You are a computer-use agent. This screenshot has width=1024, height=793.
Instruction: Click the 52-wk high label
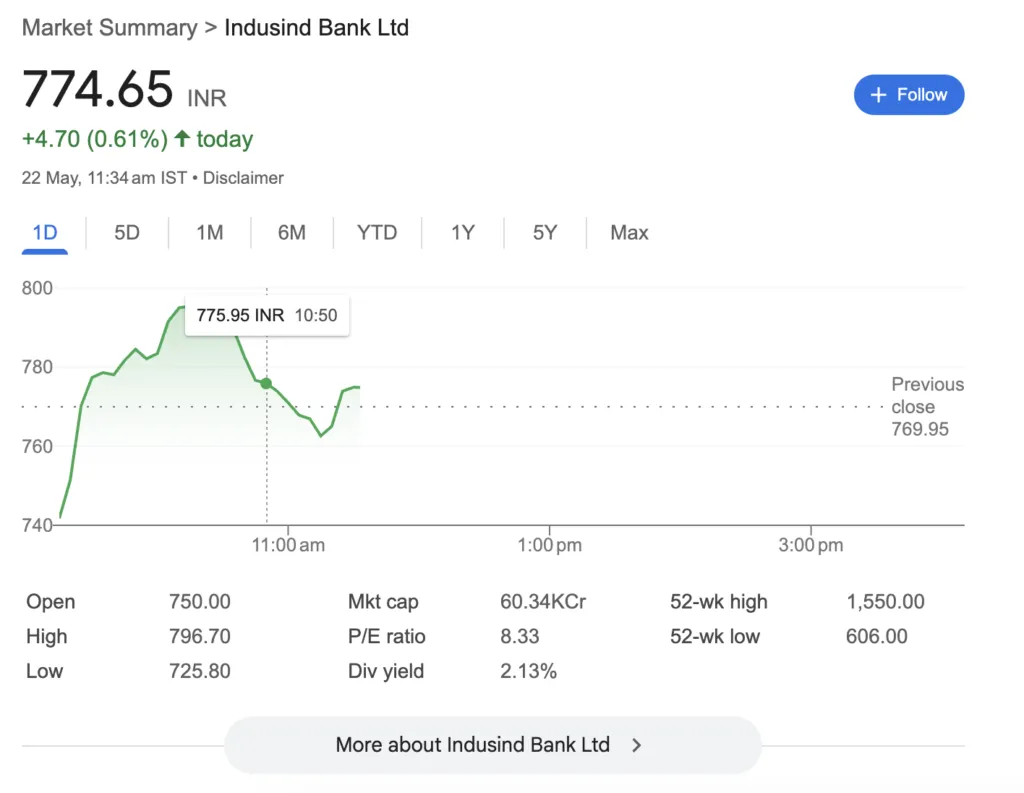click(718, 602)
